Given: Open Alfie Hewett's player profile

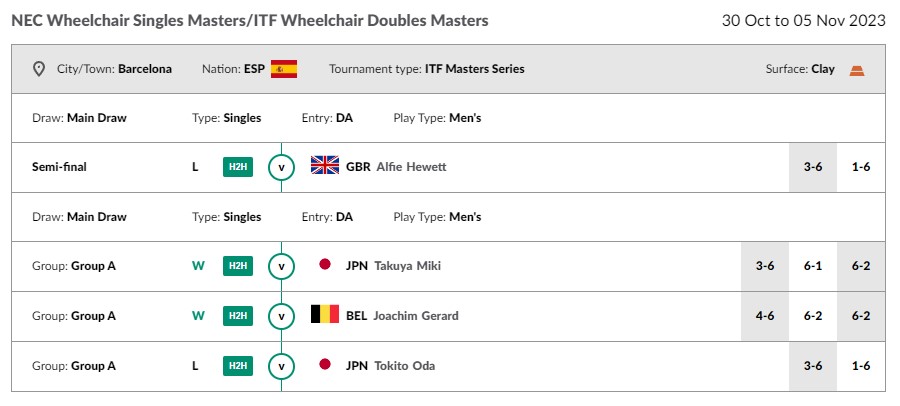Looking at the screenshot, I should click(x=412, y=167).
